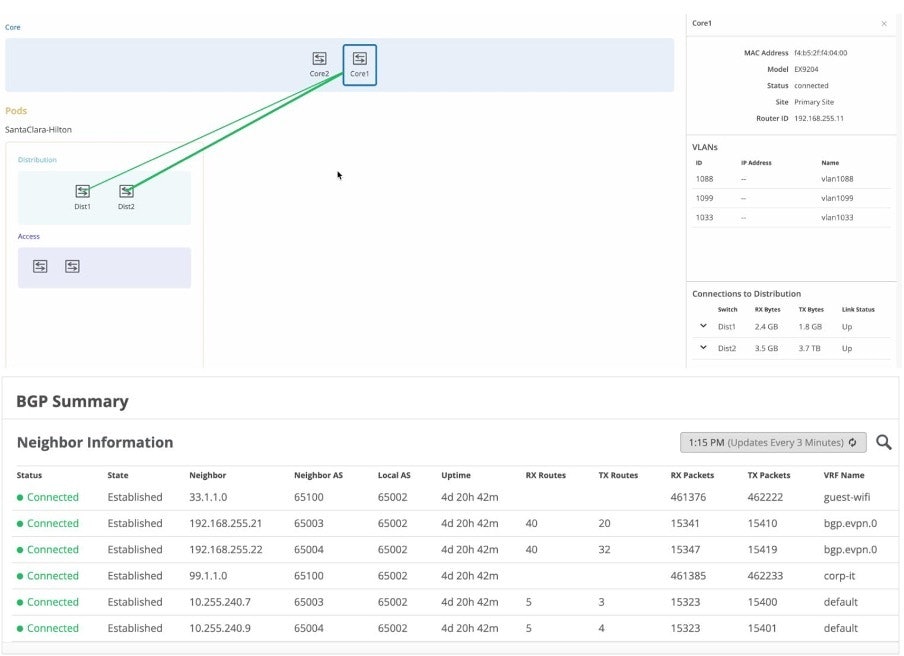The image size is (904, 656).
Task: Click the first Access layer switch icon
Action: (40, 266)
